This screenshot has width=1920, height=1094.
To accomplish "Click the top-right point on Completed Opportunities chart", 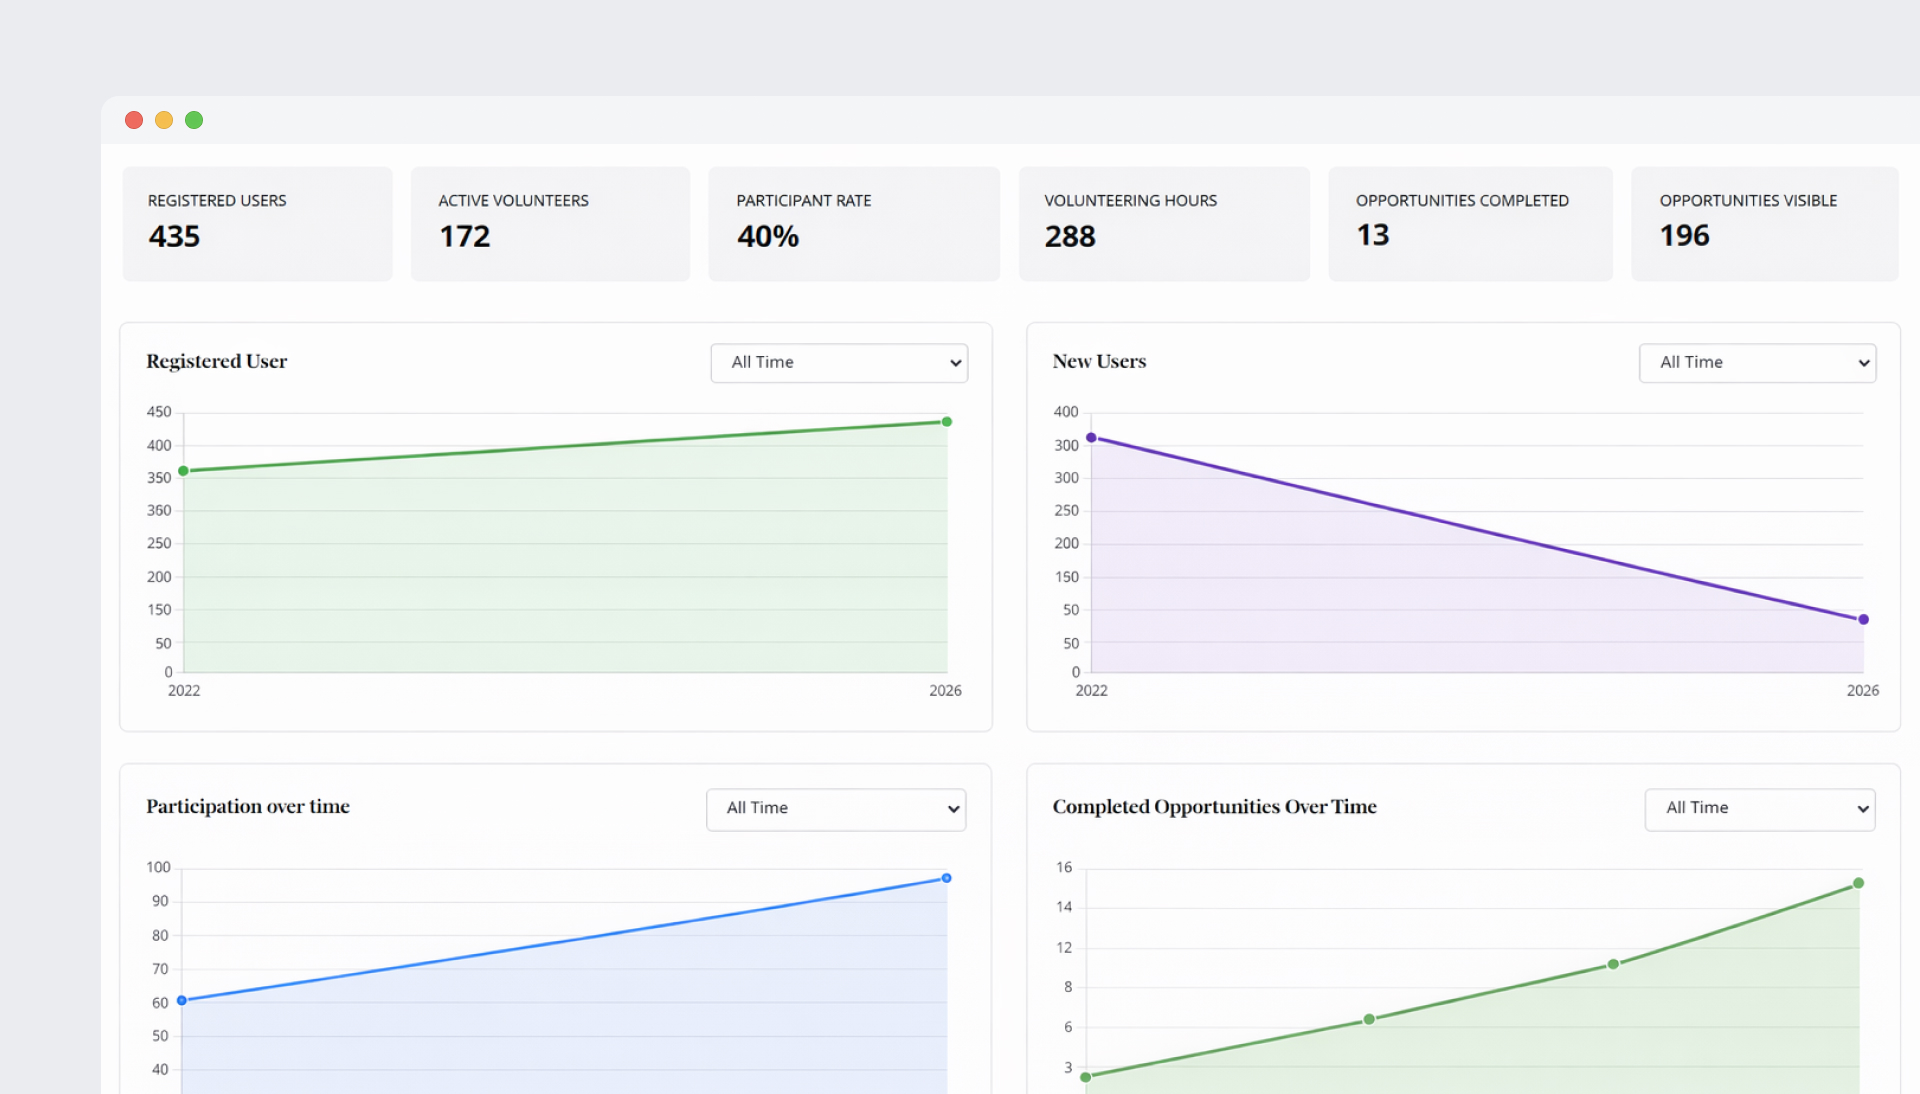I will pyautogui.click(x=1858, y=883).
